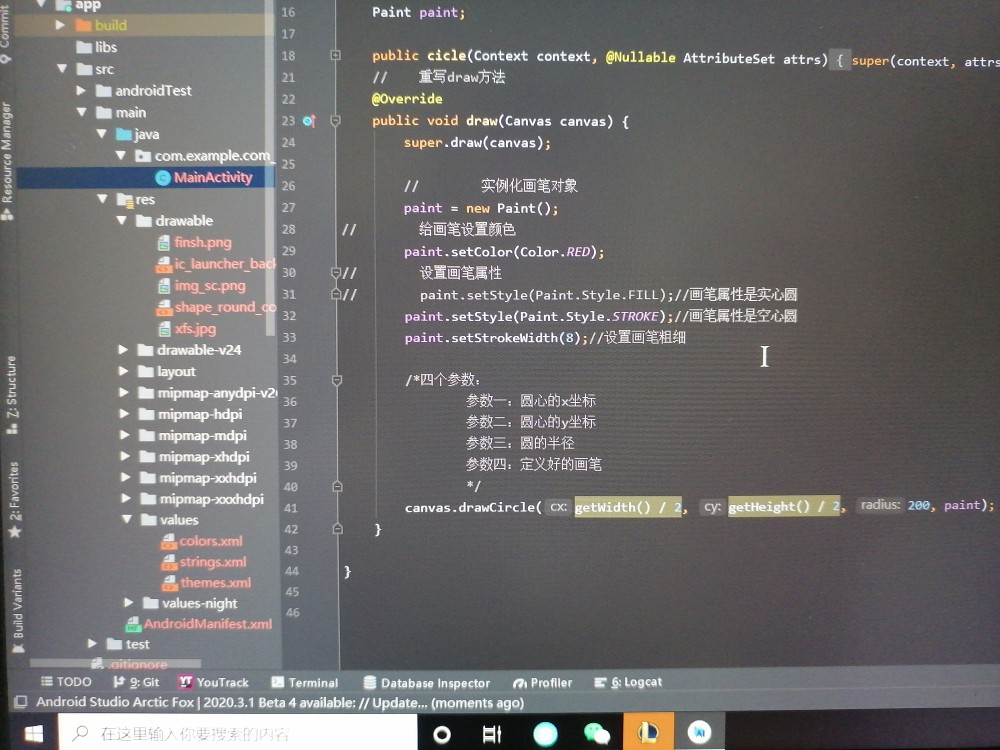
Task: Collapse the res folder
Action: [102, 199]
